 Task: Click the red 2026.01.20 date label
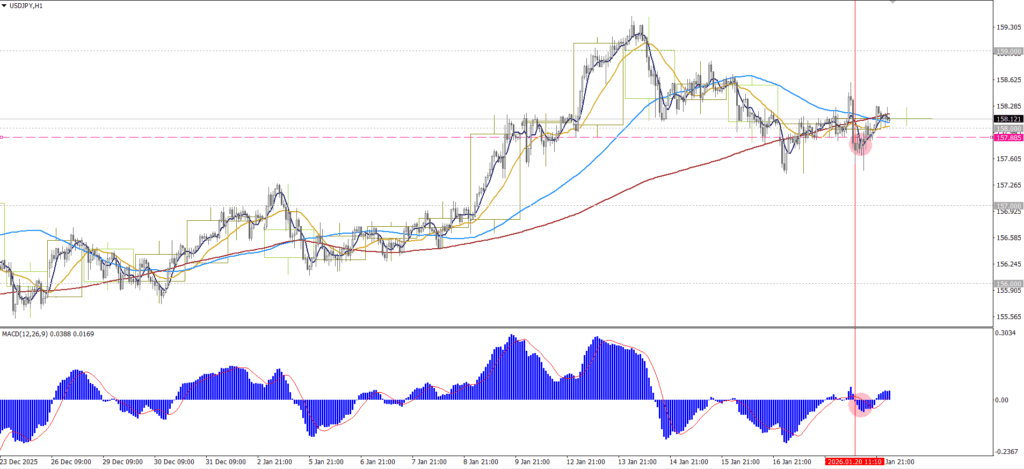853,463
